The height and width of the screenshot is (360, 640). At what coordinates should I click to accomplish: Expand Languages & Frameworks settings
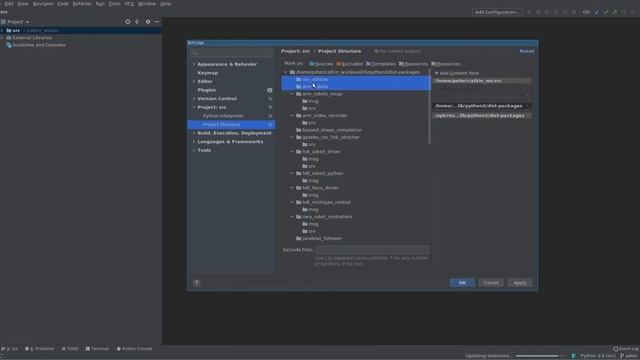pos(194,142)
